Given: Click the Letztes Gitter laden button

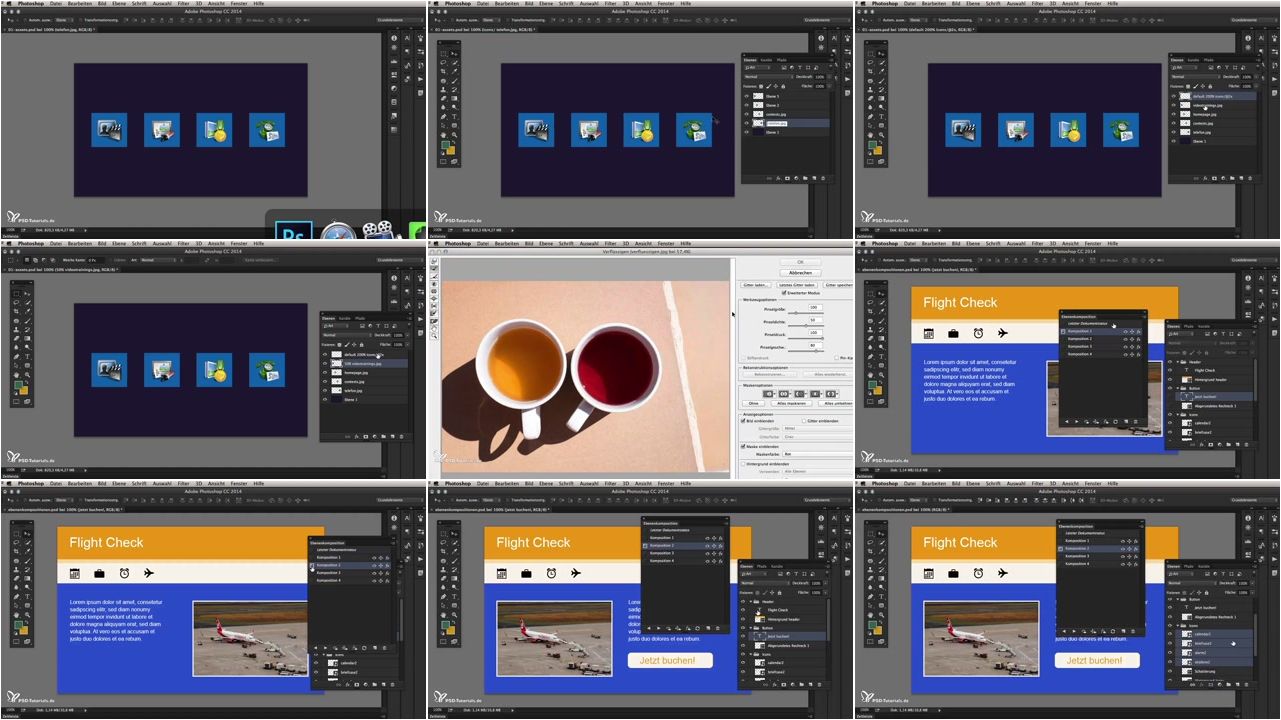Looking at the screenshot, I should coord(797,285).
